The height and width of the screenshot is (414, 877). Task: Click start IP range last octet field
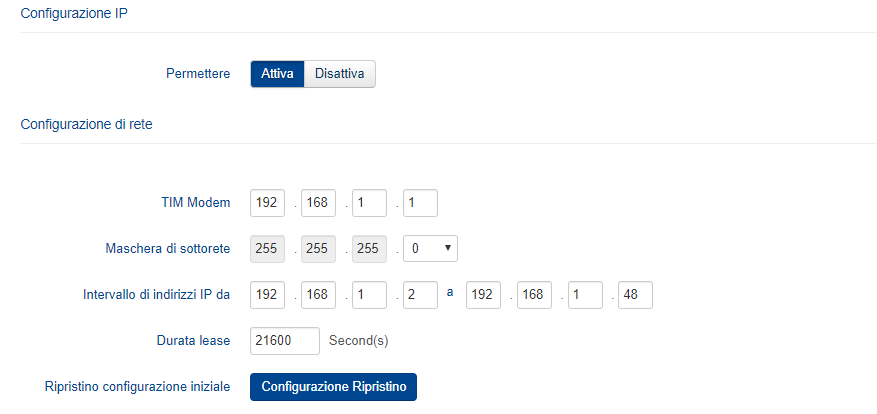(x=421, y=295)
